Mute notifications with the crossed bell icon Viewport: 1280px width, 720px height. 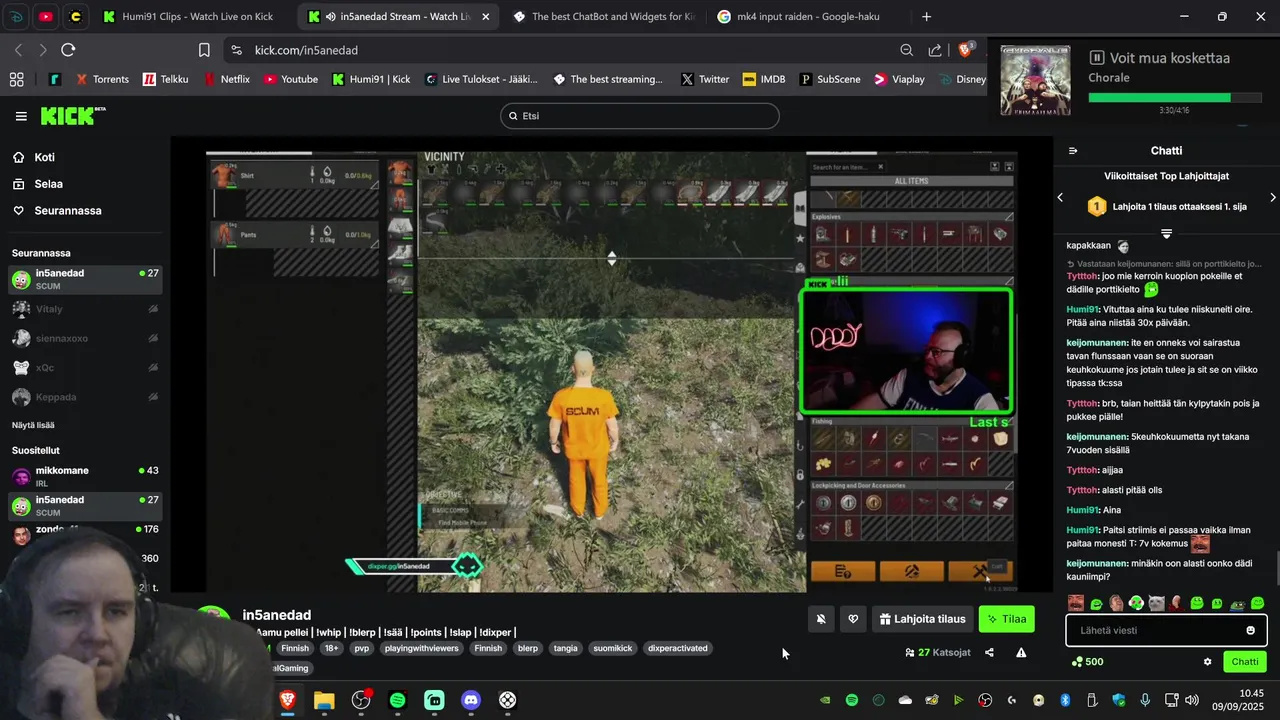click(821, 619)
